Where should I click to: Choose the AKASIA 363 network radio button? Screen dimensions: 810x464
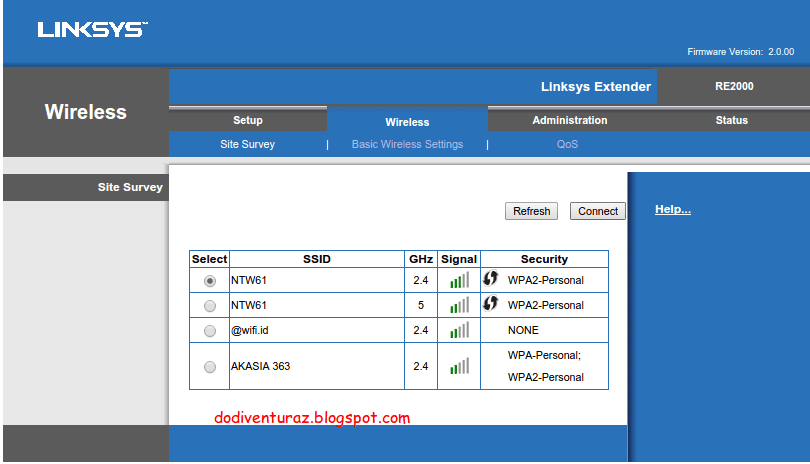210,367
